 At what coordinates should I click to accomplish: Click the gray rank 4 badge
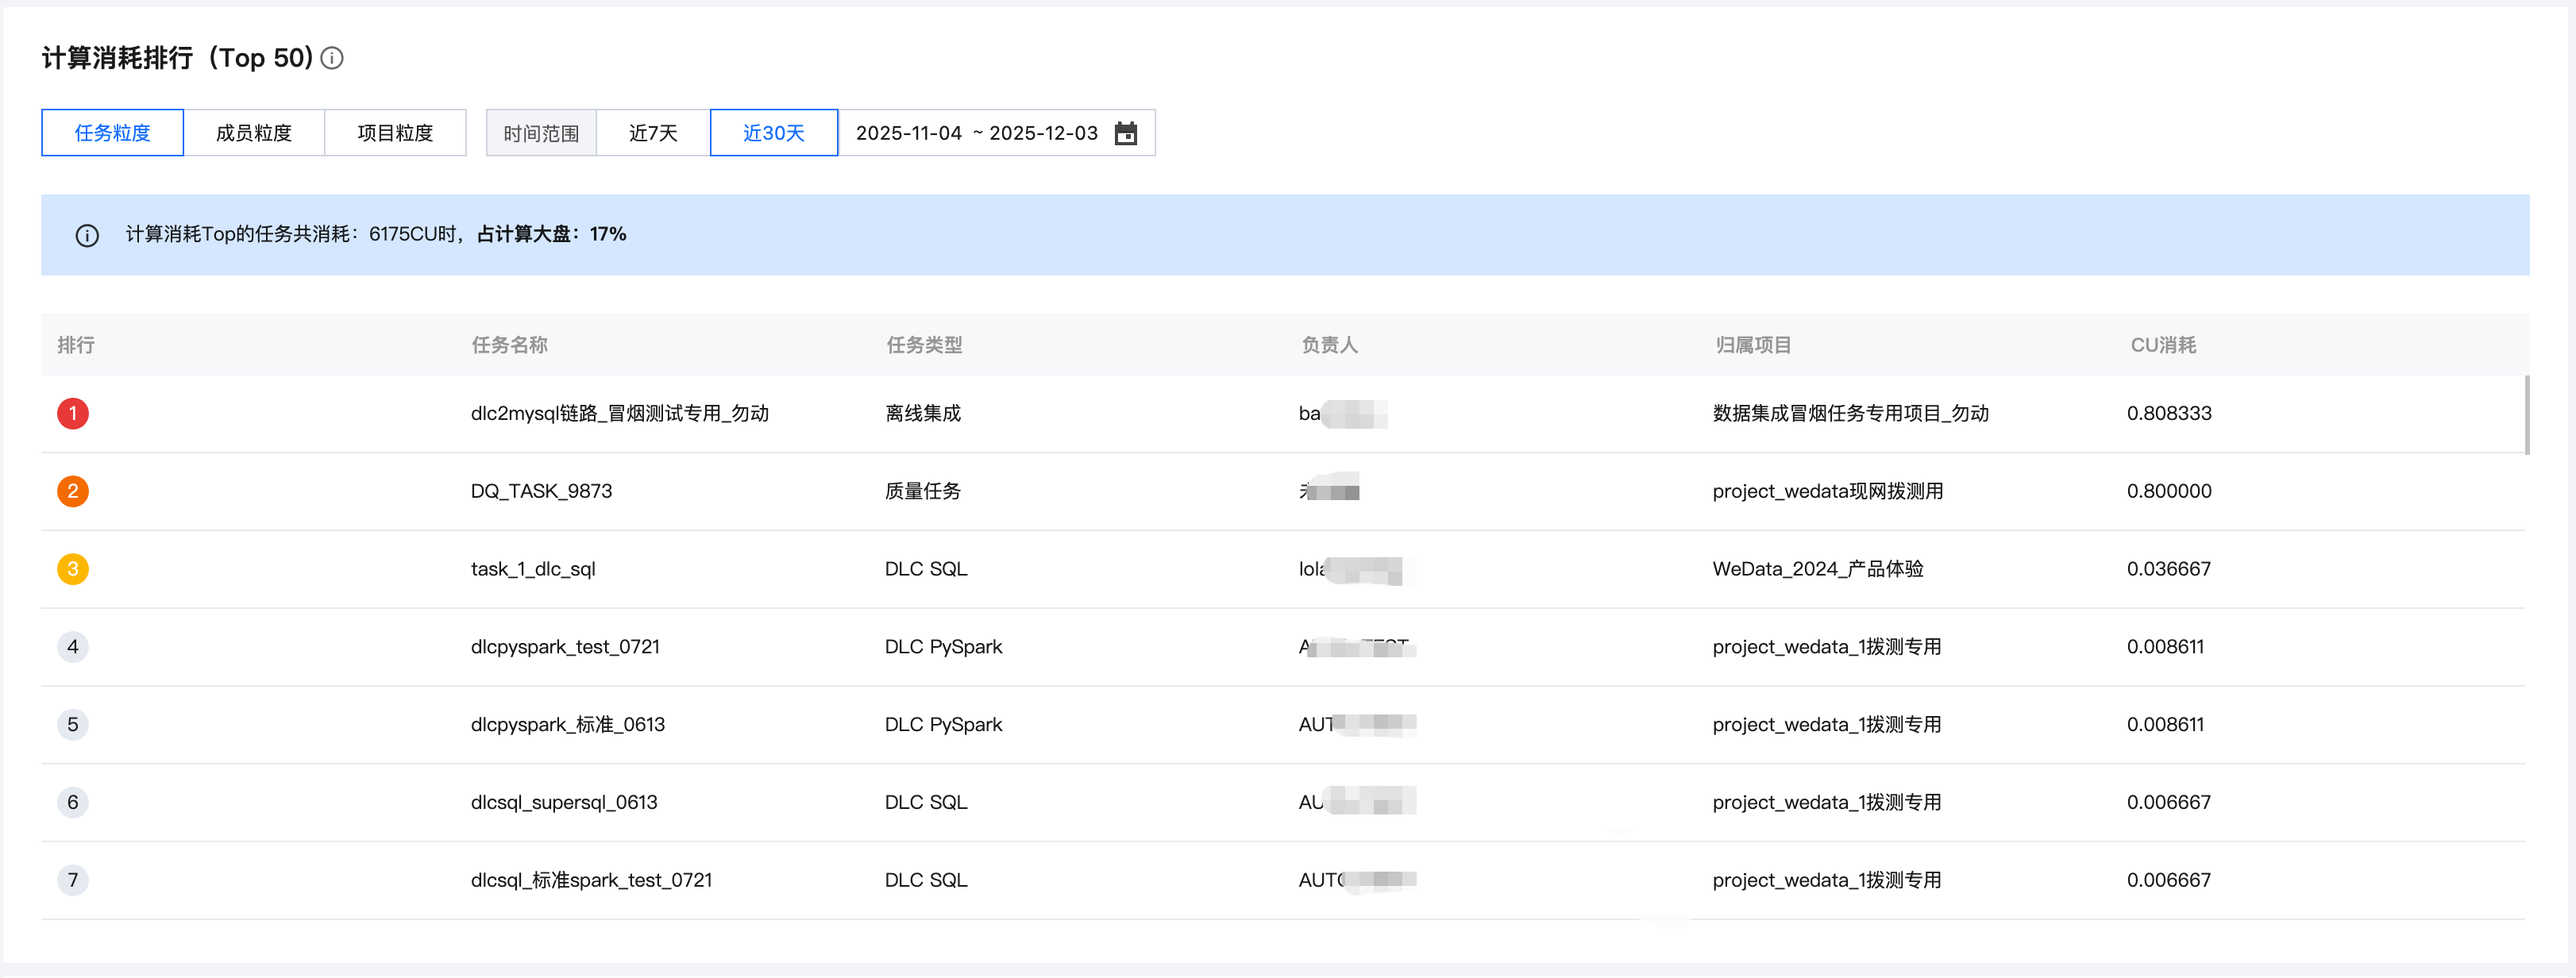click(73, 647)
